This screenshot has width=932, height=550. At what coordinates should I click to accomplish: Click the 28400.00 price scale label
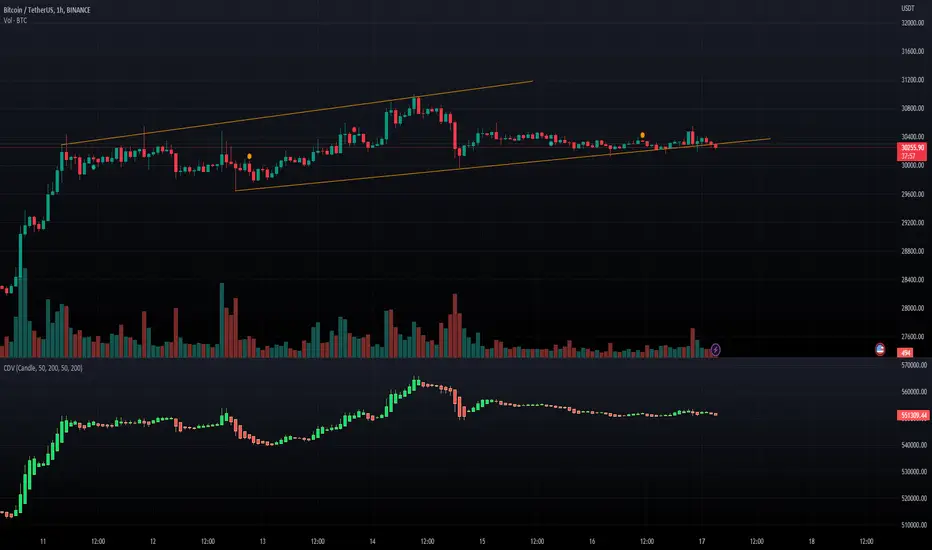[x=912, y=280]
